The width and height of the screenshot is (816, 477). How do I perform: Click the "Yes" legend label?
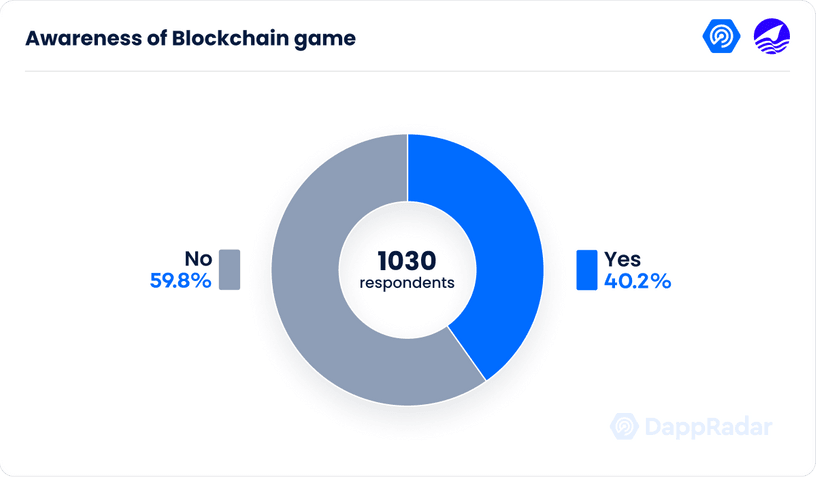(x=622, y=260)
